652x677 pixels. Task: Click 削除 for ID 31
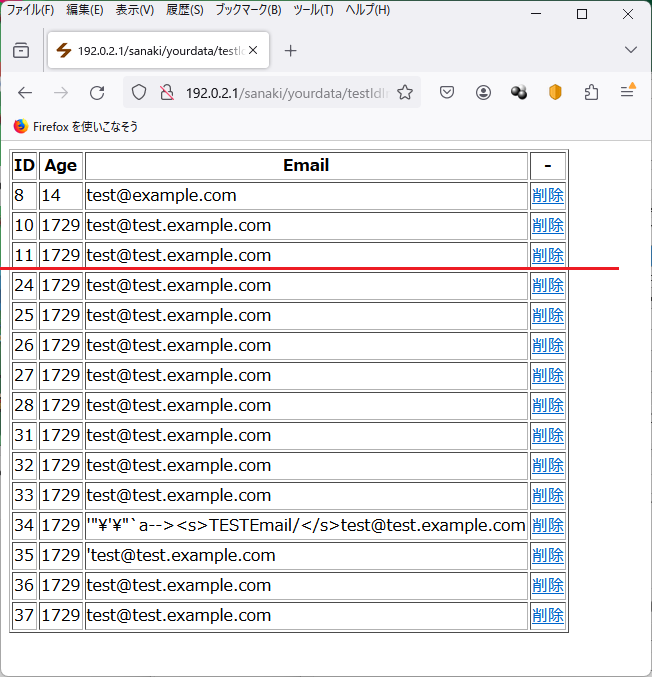[x=548, y=435]
